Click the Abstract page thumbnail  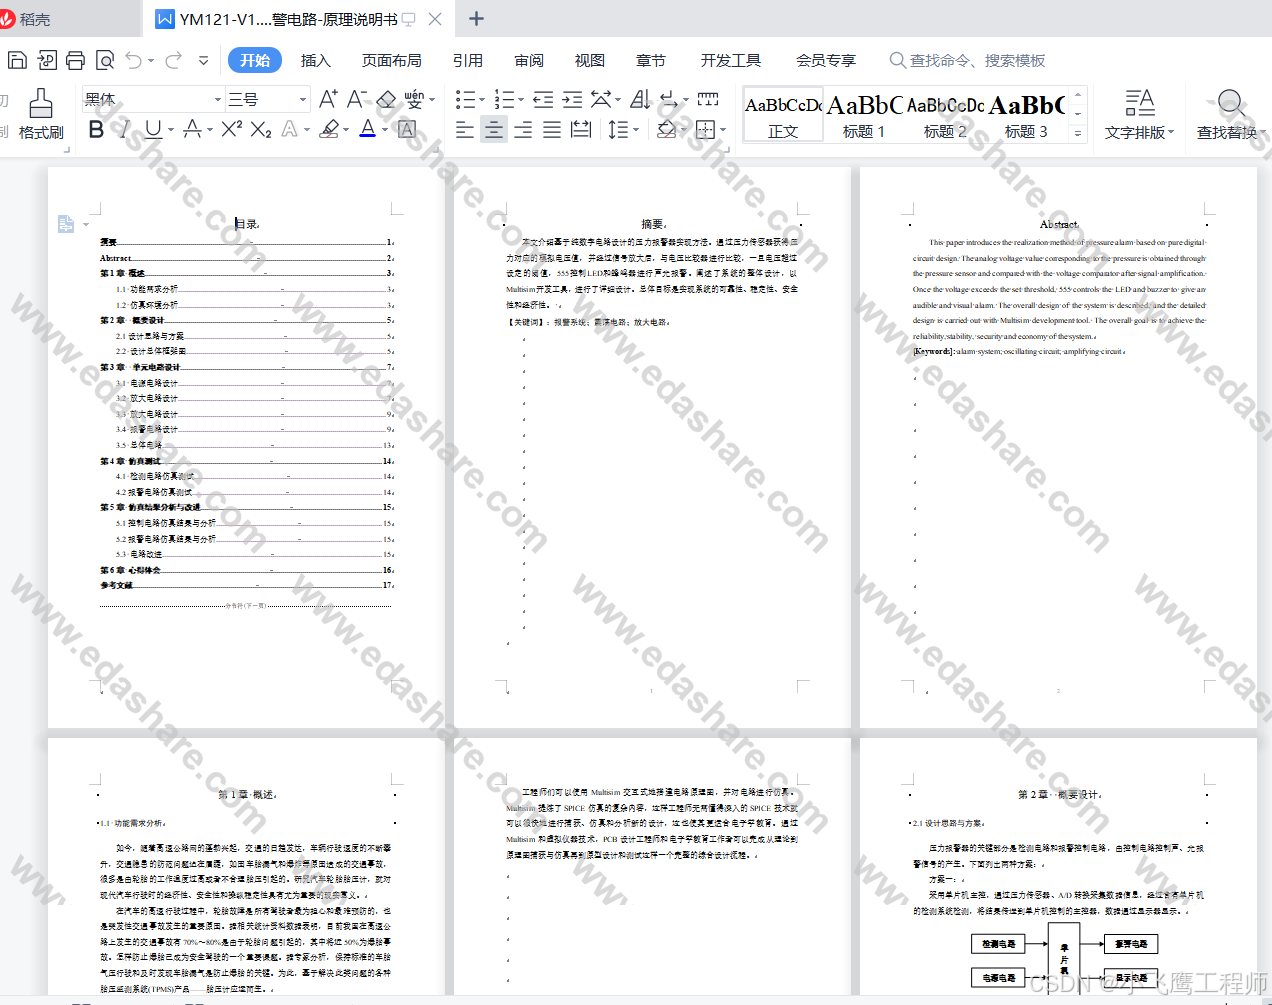1058,447
